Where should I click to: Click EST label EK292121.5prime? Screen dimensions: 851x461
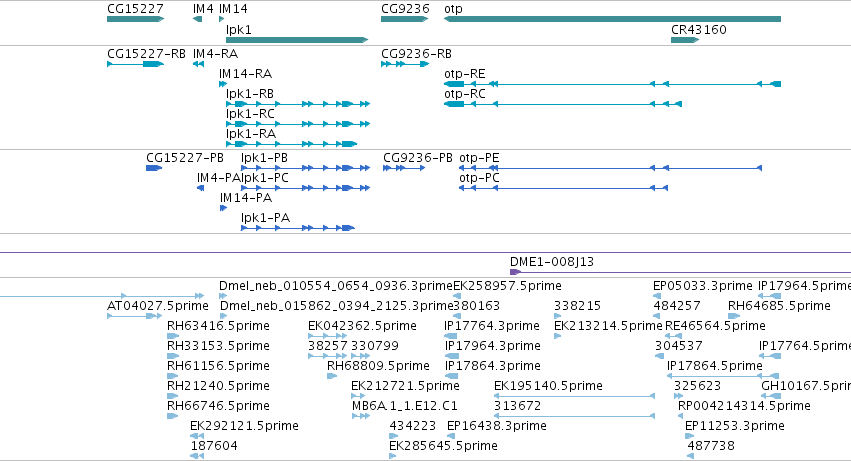[x=244, y=427]
